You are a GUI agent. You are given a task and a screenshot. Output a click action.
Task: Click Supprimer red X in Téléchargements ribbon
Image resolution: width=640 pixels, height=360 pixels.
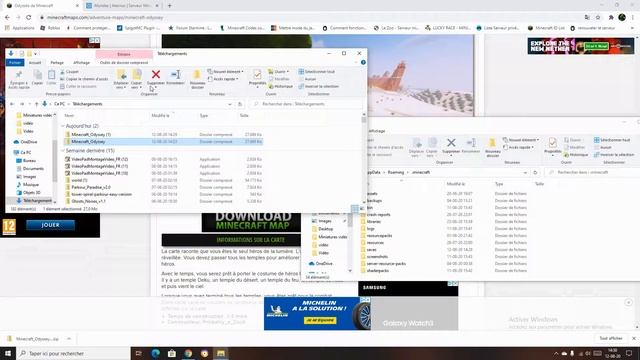coord(156,74)
